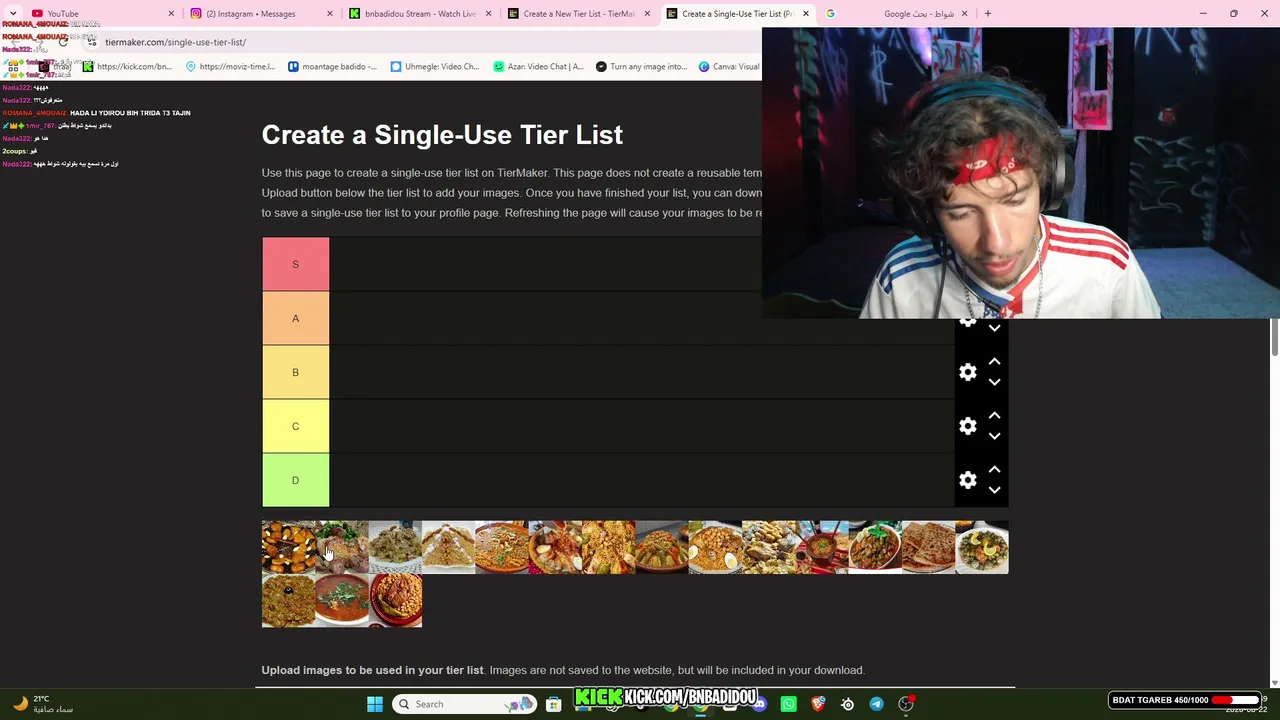Move tier B row up

tap(994, 361)
